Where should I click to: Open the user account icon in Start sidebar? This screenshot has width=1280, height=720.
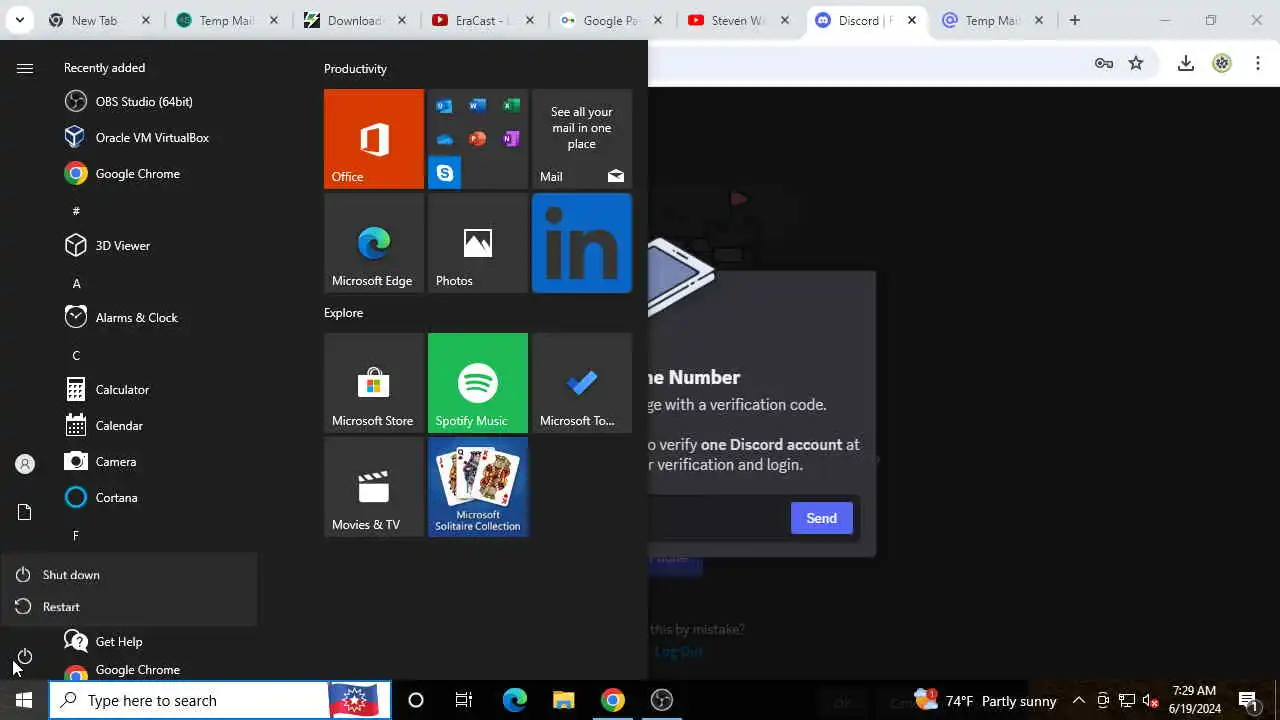pyautogui.click(x=25, y=464)
